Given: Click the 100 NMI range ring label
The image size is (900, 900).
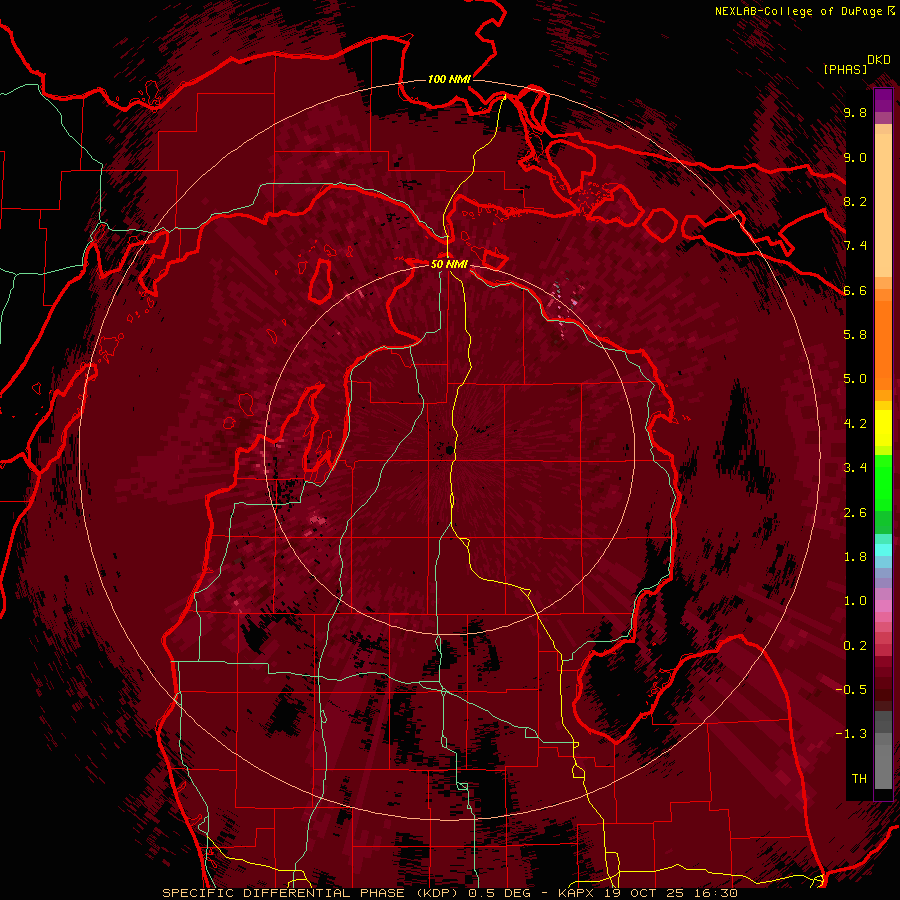Looking at the screenshot, I should pyautogui.click(x=449, y=79).
